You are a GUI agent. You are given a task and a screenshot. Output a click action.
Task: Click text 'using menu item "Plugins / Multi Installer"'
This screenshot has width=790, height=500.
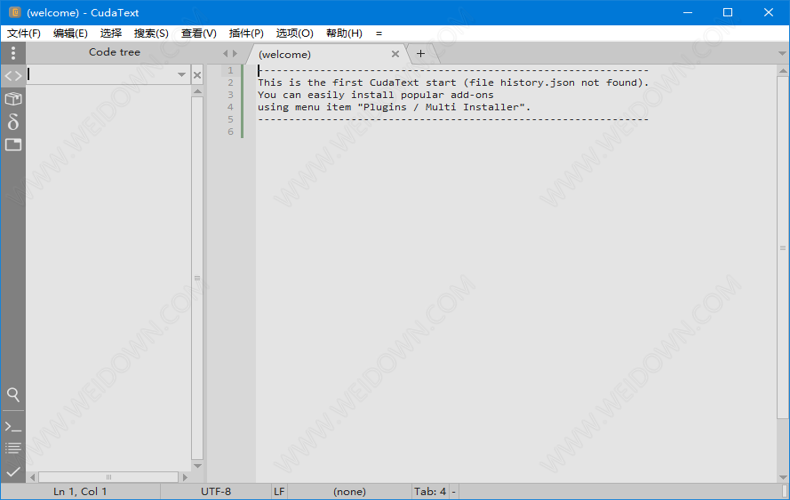(x=392, y=107)
